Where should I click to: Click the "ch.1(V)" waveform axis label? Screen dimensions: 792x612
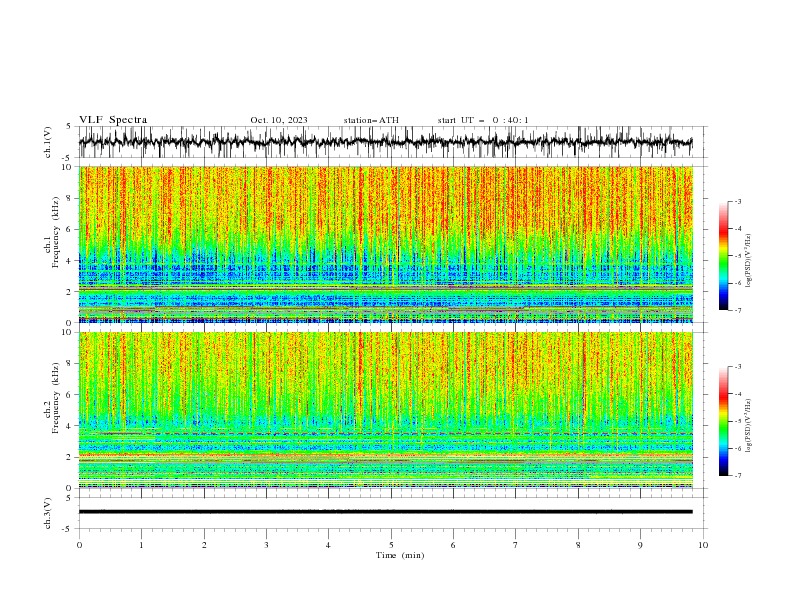(48, 142)
